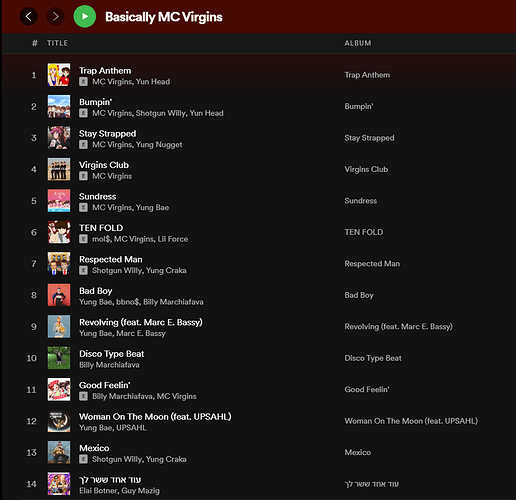The width and height of the screenshot is (516, 500).
Task: Open the Revolving (feat. Marc E. Bassy) album link
Action: pos(398,327)
